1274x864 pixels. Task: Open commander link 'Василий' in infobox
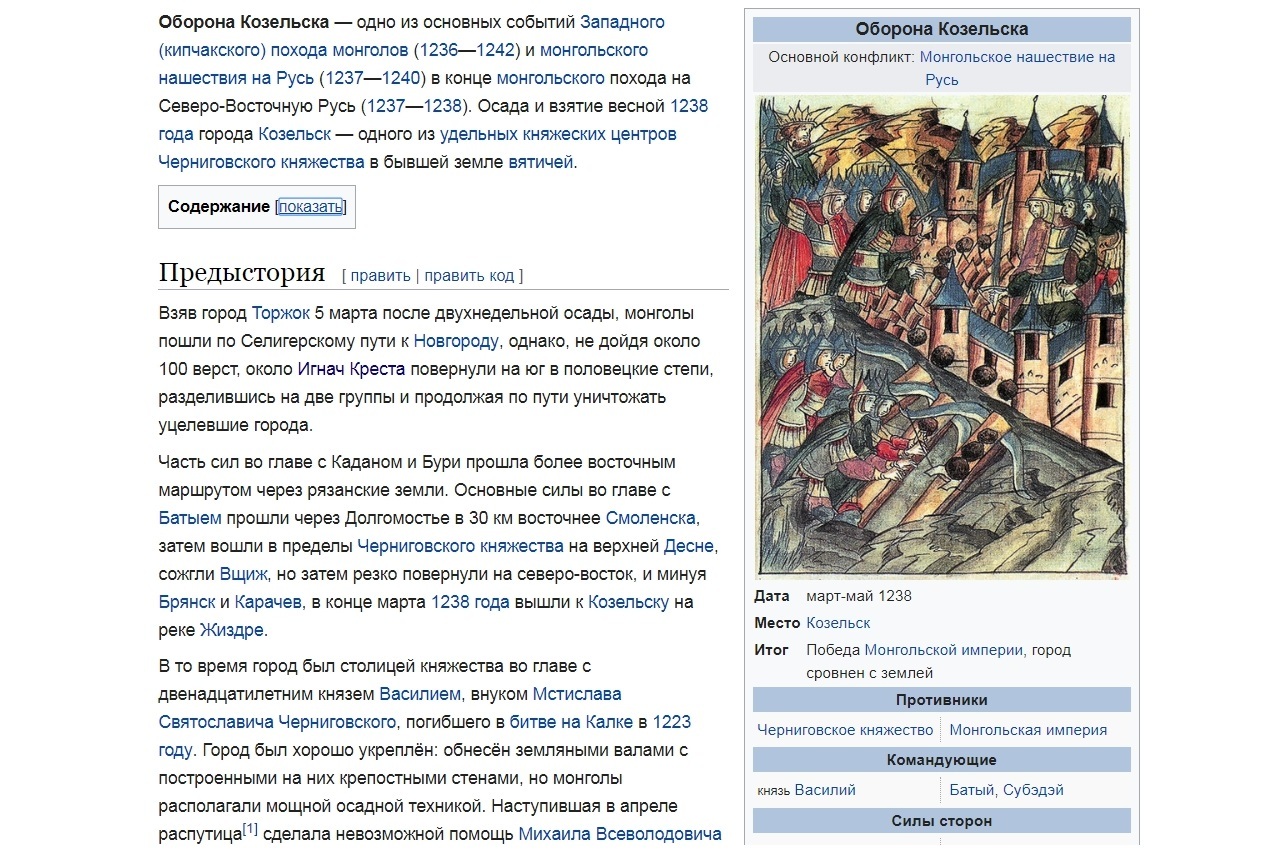click(x=825, y=790)
